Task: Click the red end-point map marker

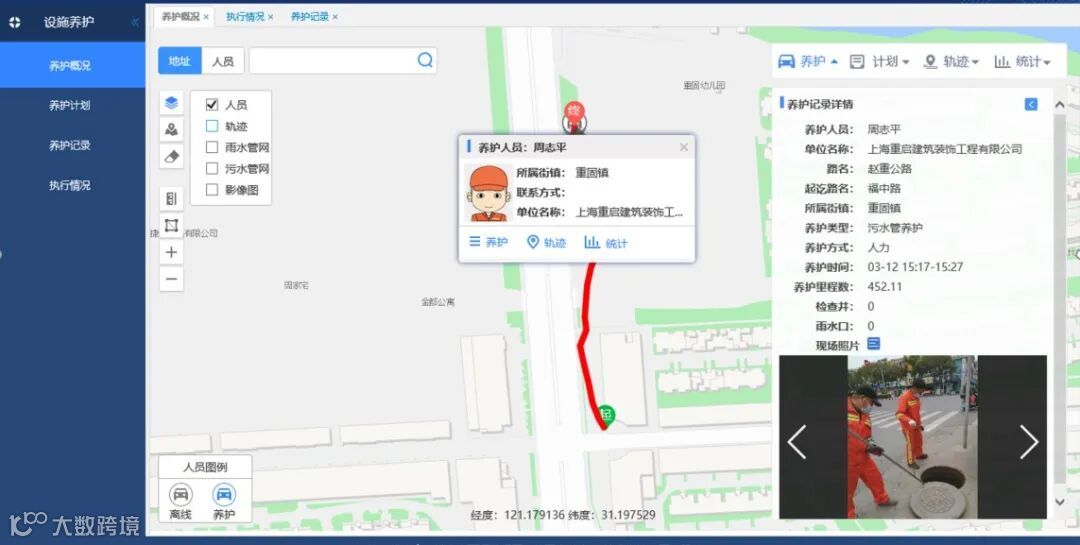Action: [574, 116]
